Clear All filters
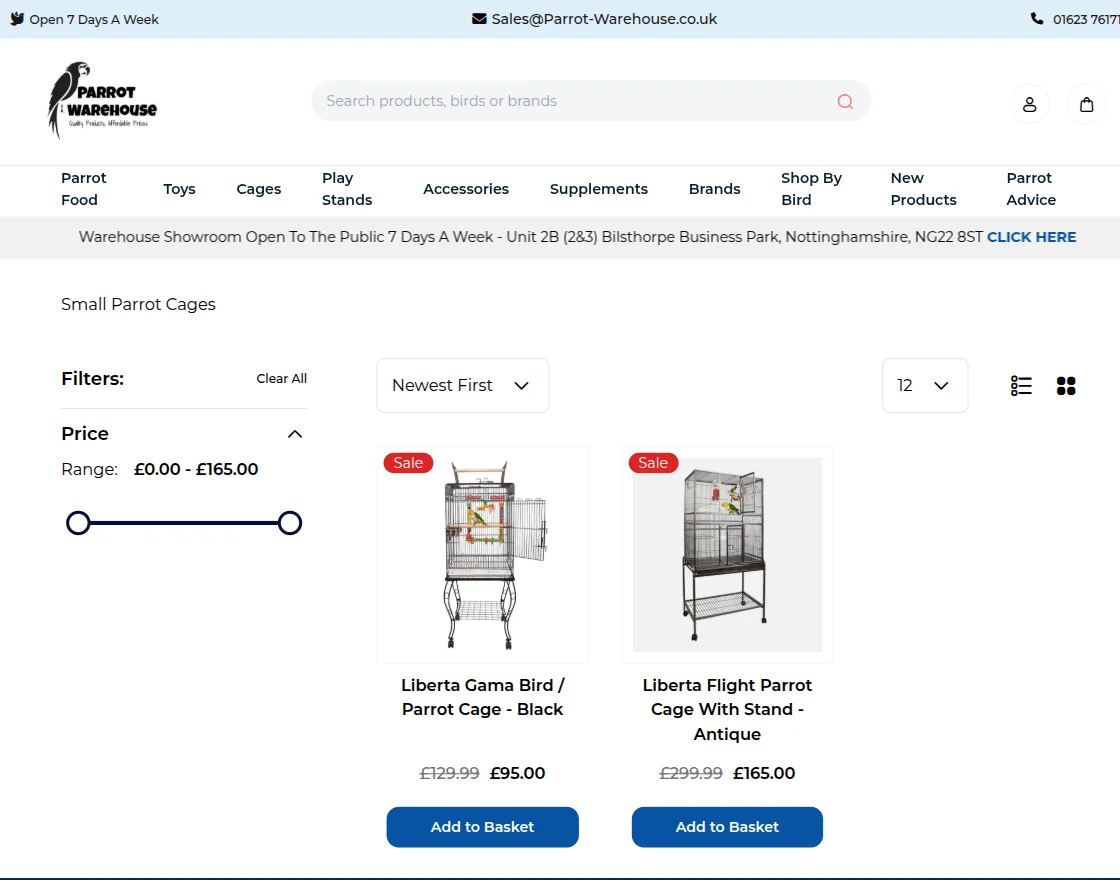This screenshot has height=880, width=1120. click(x=281, y=379)
